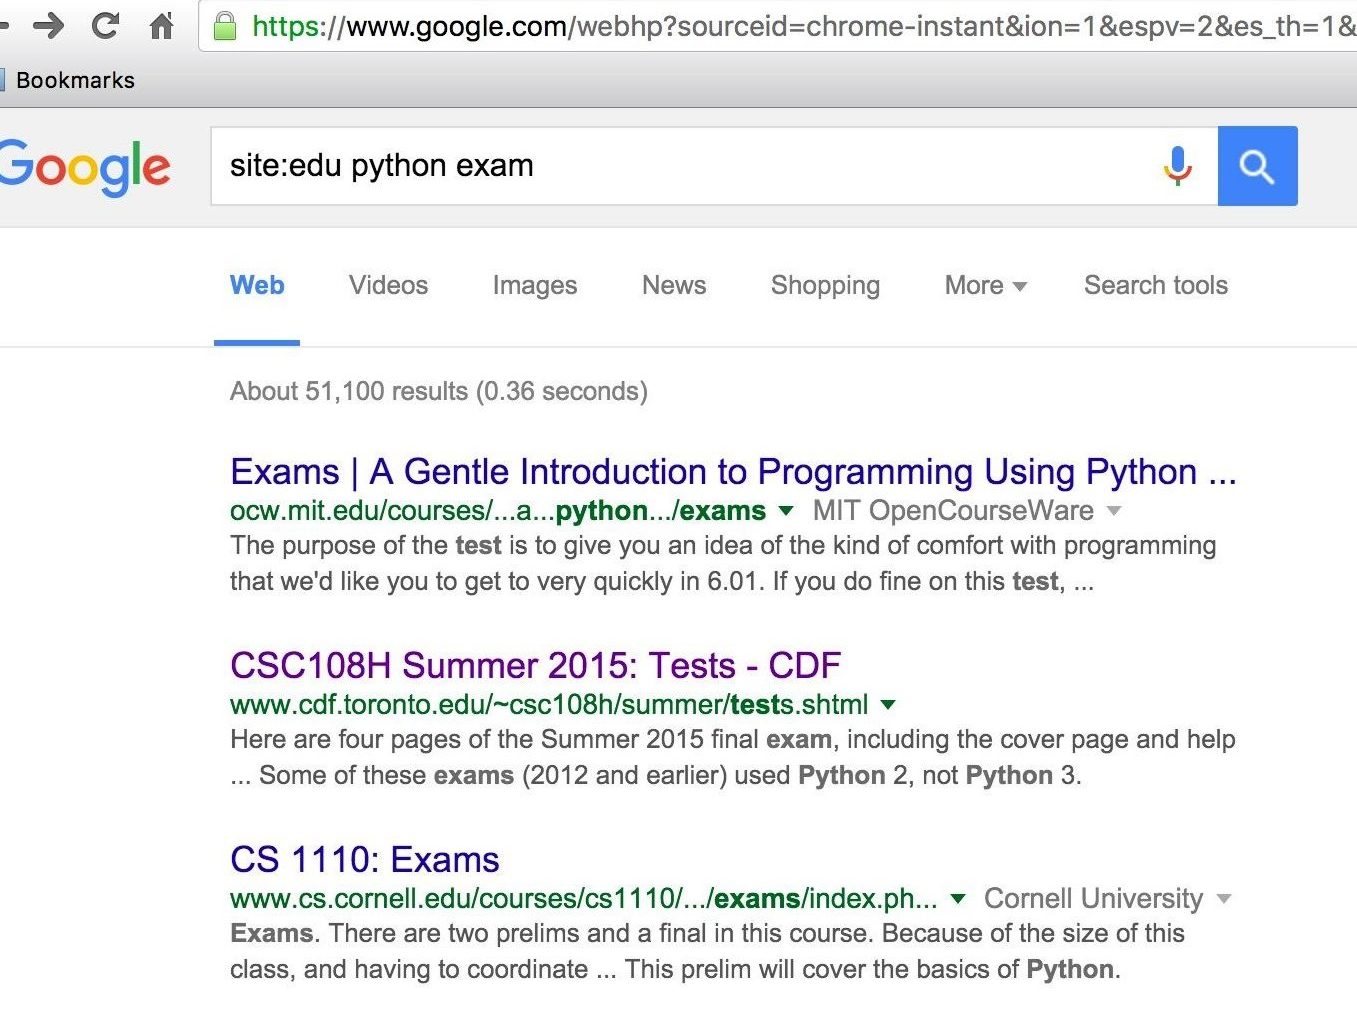This screenshot has width=1357, height=1017.
Task: Click the snippet 'The purpose of the test'
Action: [723, 563]
